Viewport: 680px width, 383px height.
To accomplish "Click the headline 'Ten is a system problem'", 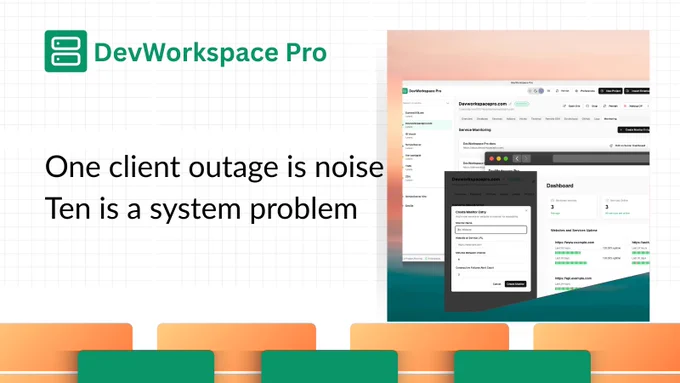I will [x=201, y=208].
